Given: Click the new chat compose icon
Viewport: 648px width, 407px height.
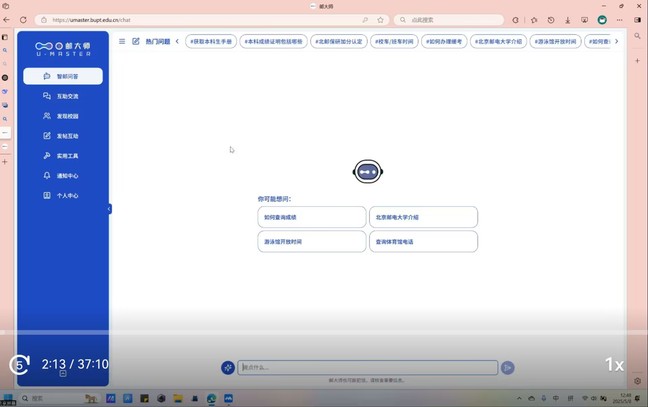Looking at the screenshot, I should tap(136, 42).
